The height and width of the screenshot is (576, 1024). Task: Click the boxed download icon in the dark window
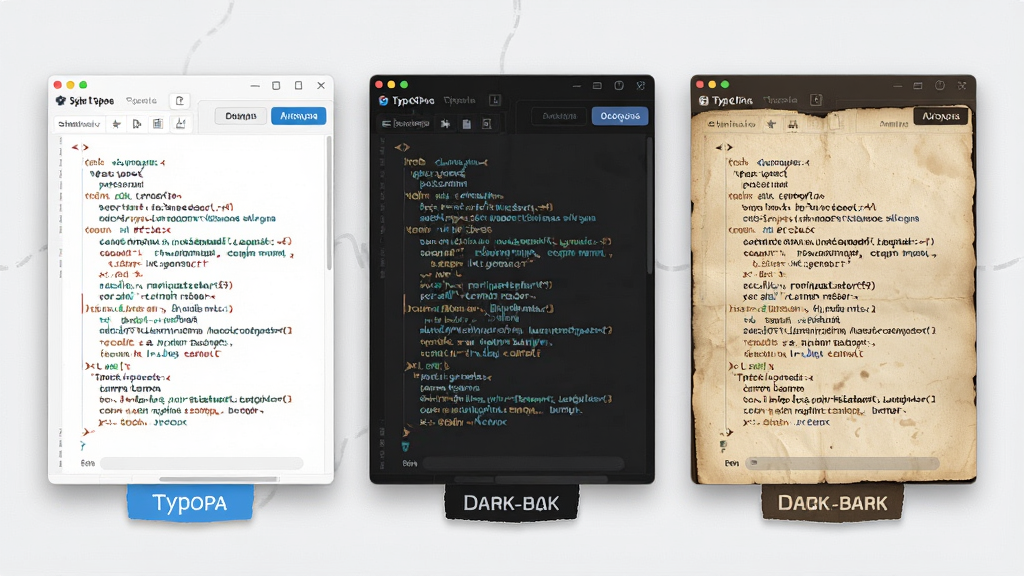[495, 100]
